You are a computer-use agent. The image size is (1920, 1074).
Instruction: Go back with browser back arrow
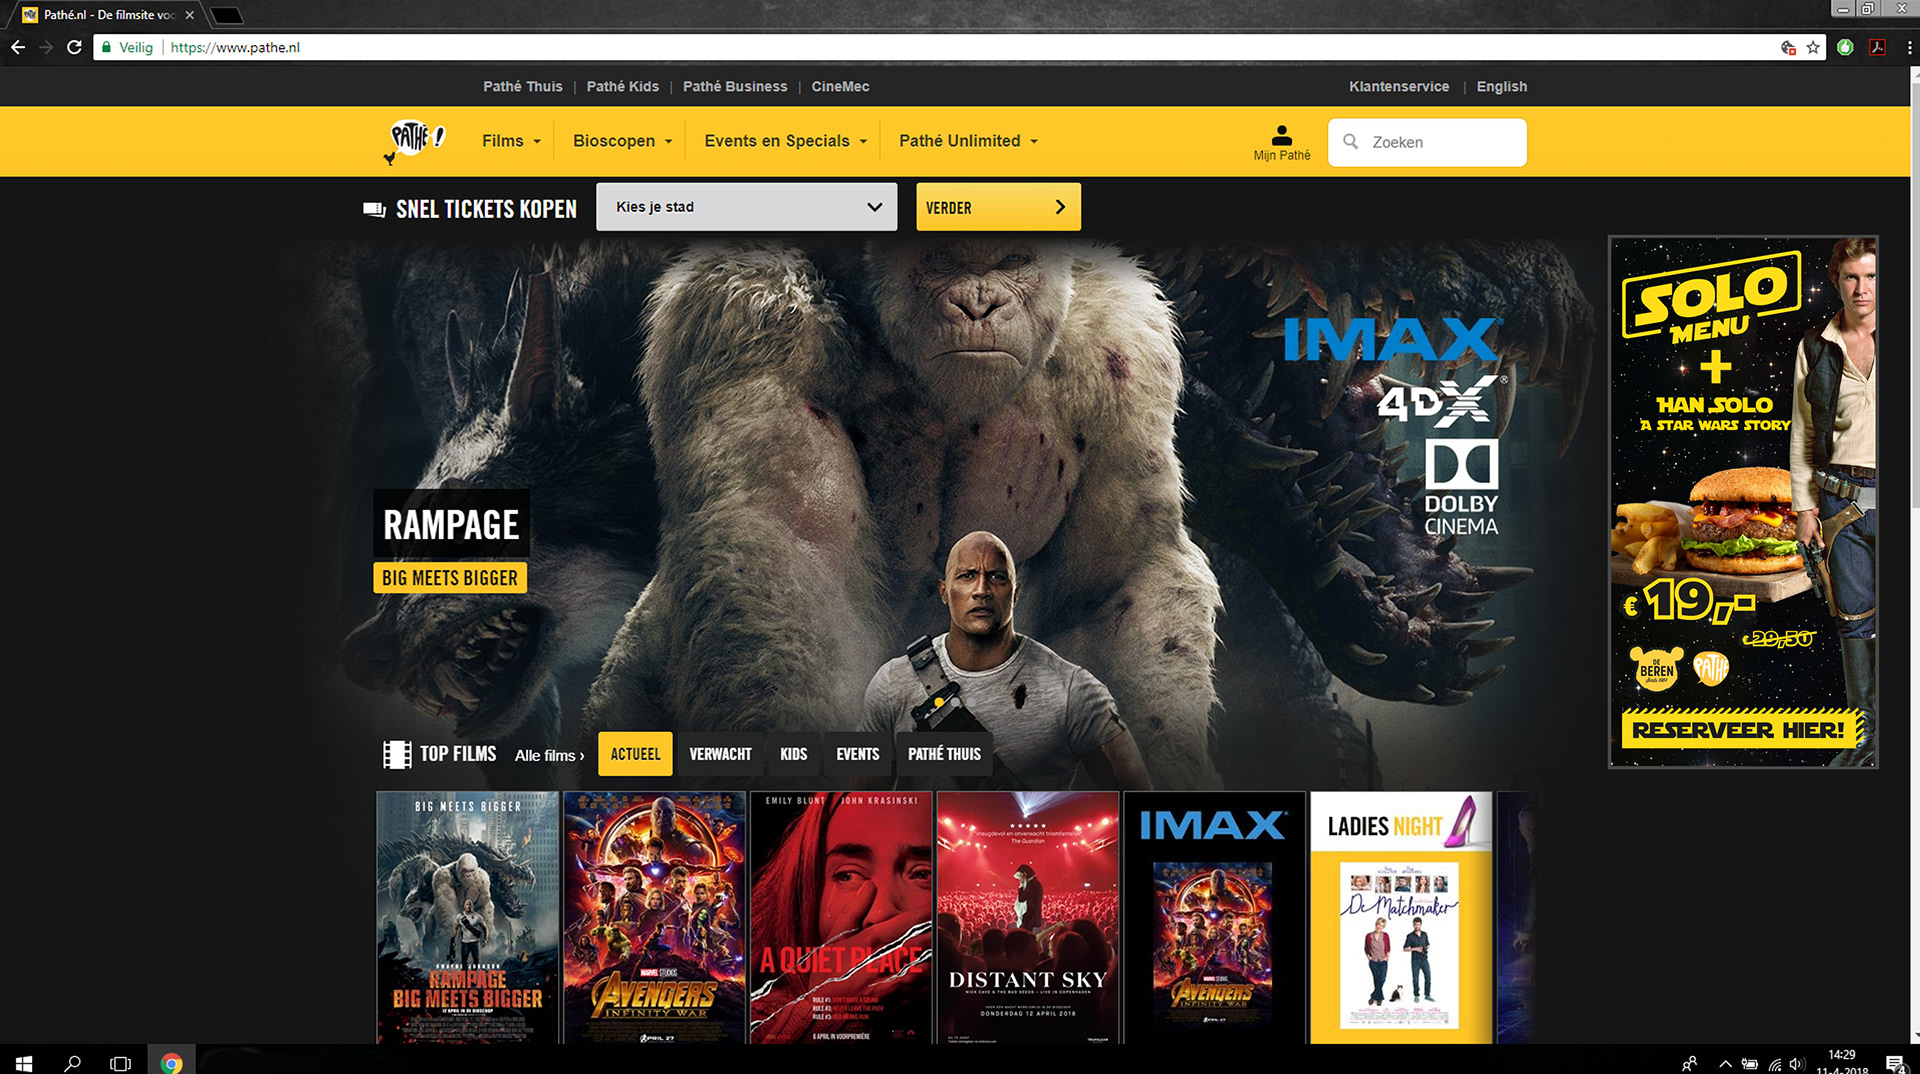pos(18,47)
